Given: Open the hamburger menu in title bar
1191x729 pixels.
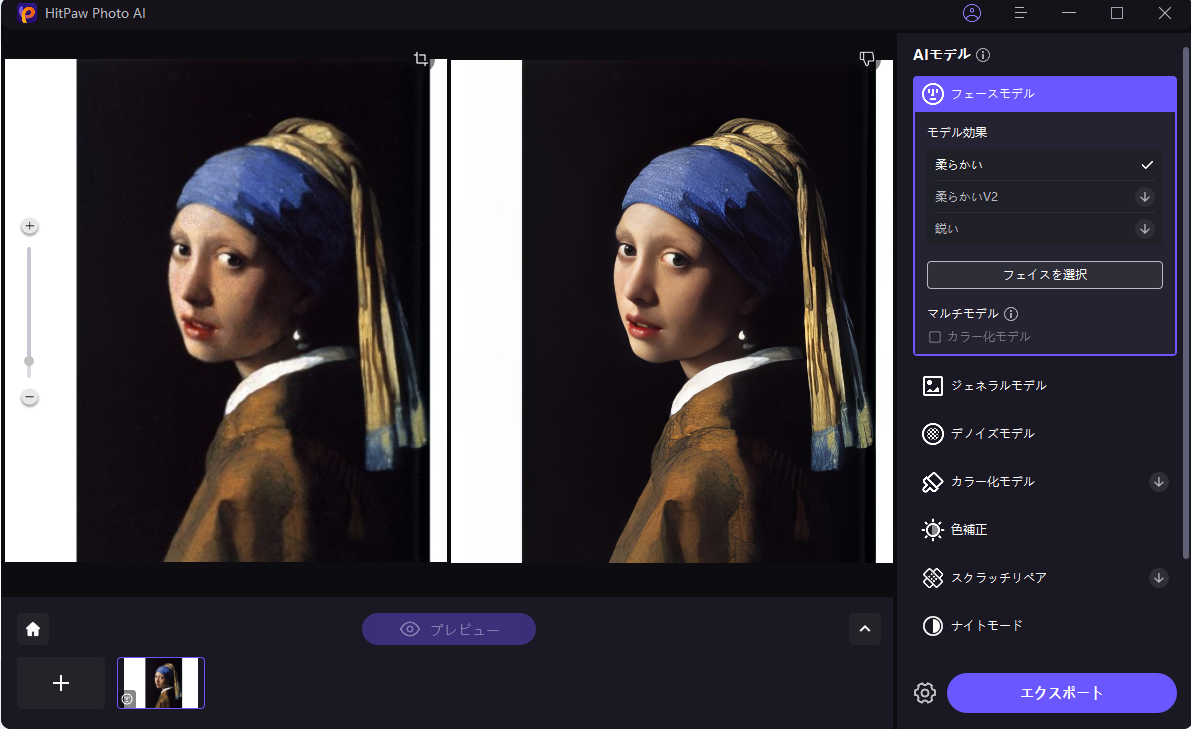Looking at the screenshot, I should point(1020,13).
